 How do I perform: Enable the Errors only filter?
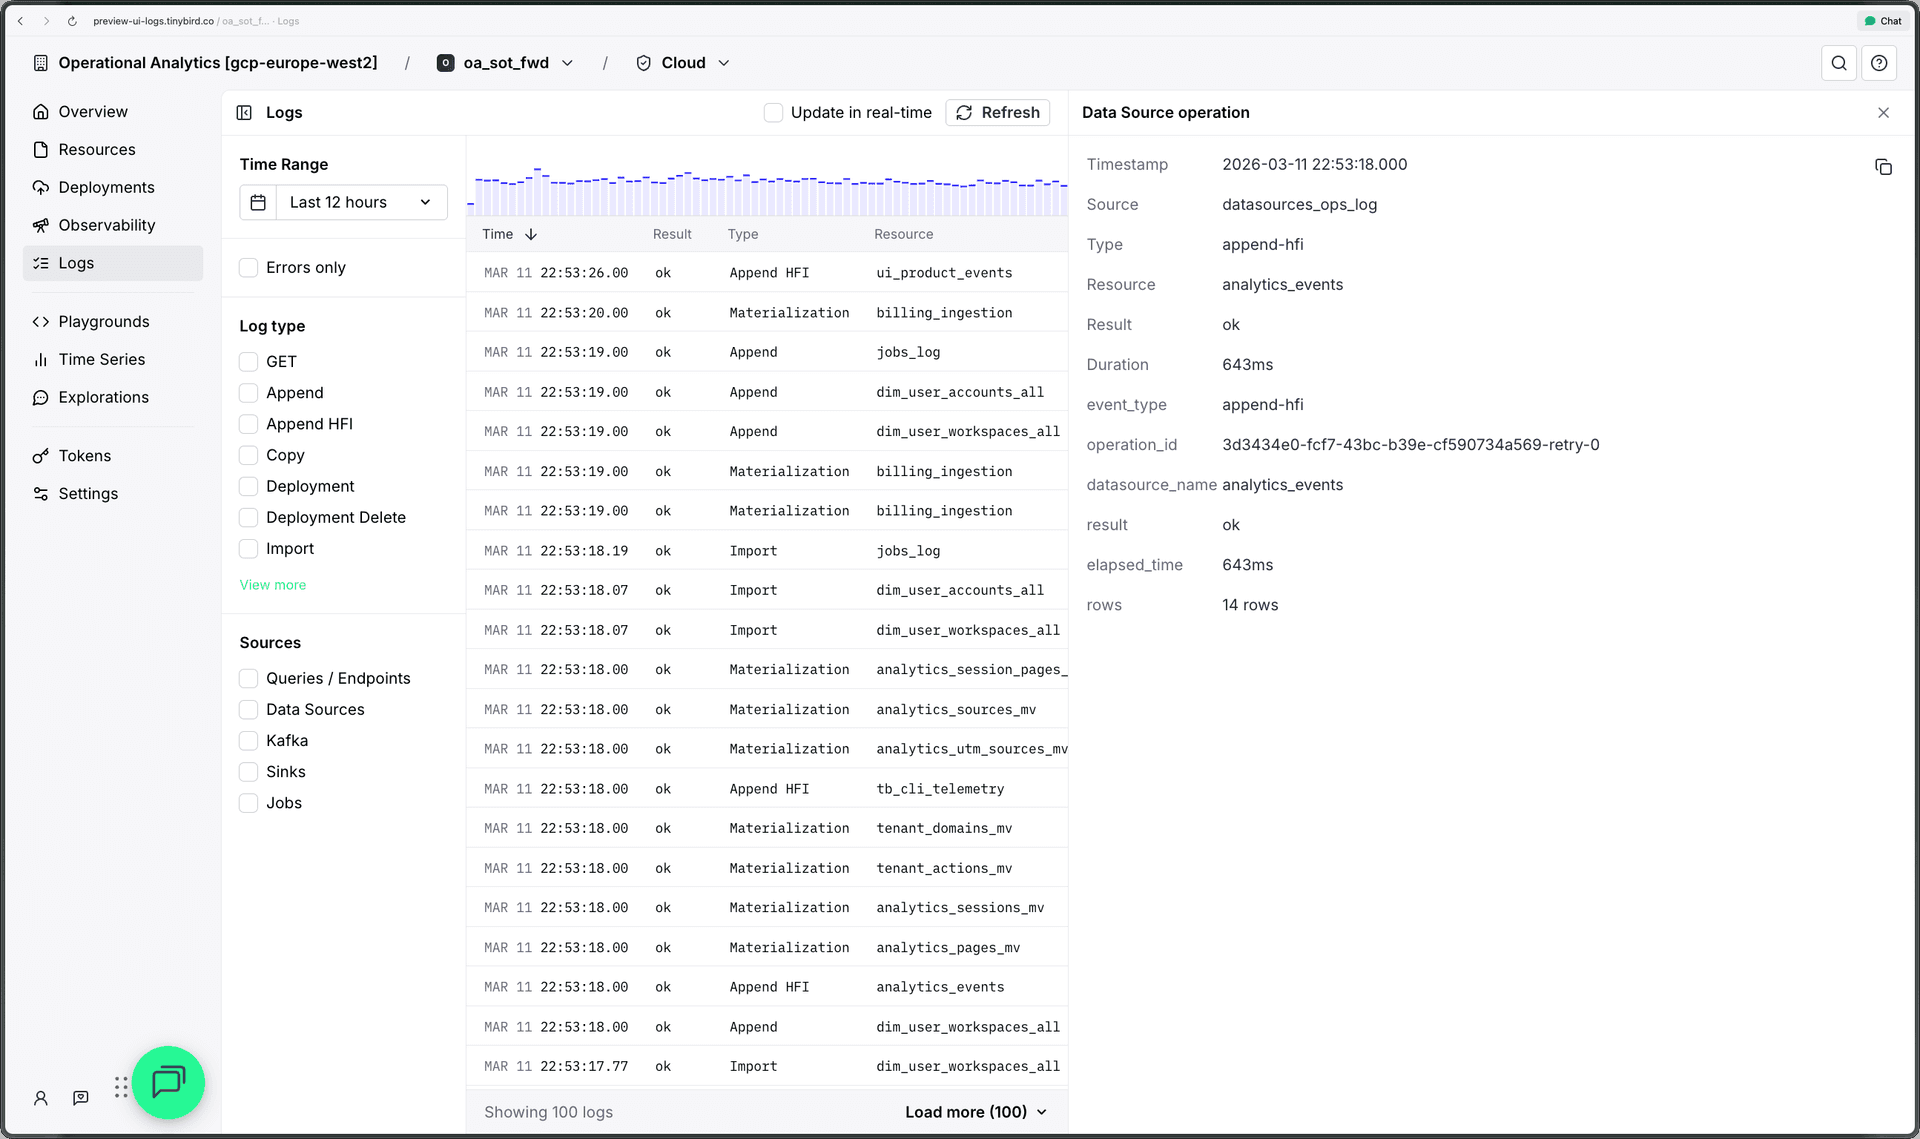tap(248, 267)
